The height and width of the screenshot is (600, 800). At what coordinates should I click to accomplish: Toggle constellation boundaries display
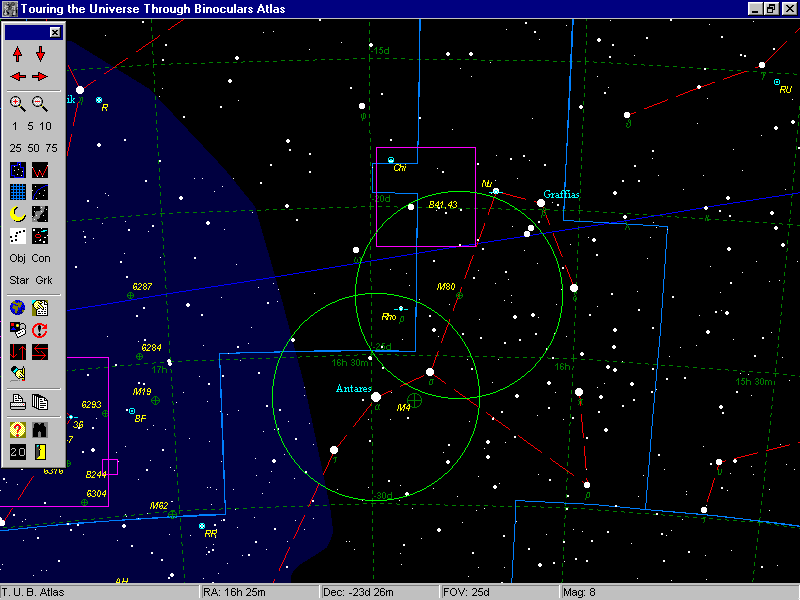[18, 170]
